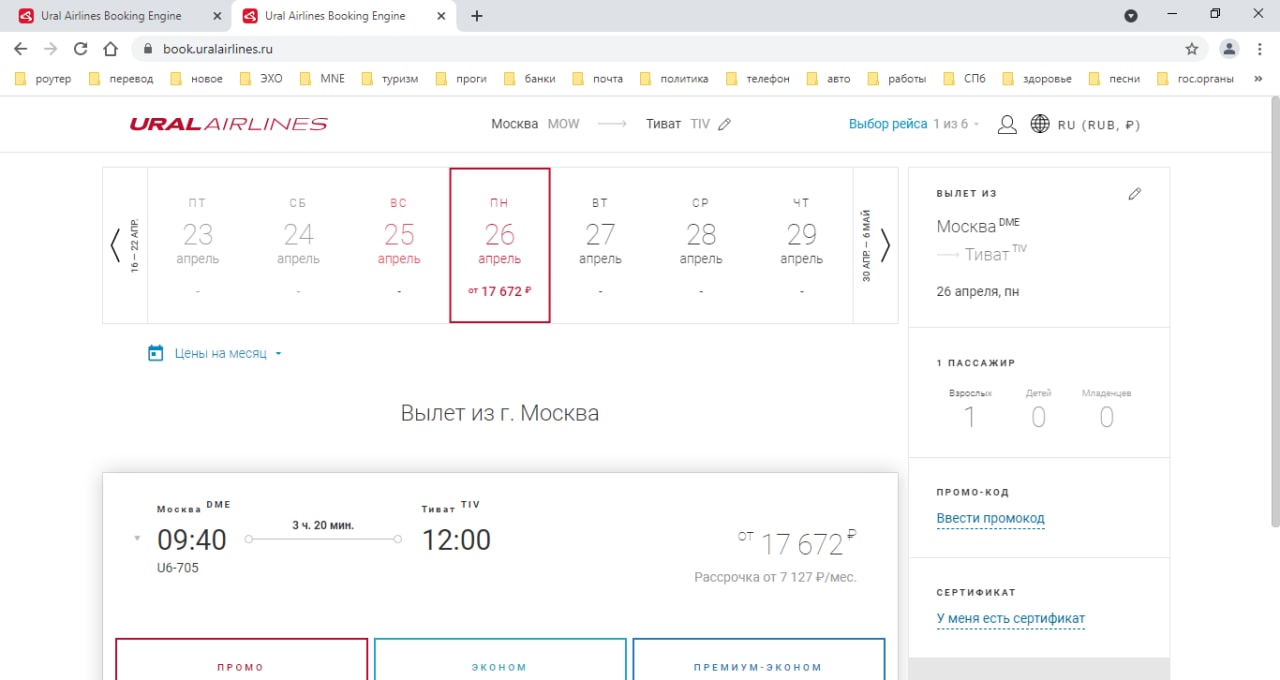Click Ввести промокод link
Screen dimensions: 1280x680
pos(990,518)
